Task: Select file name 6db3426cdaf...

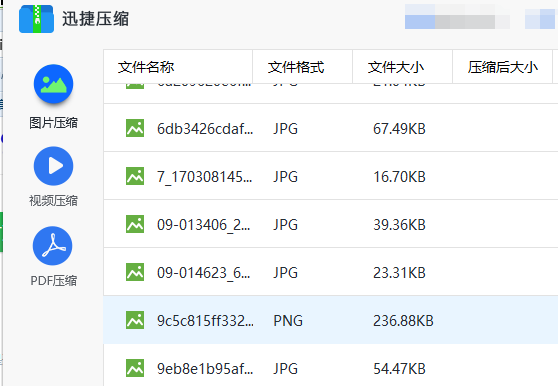Action: pos(205,129)
